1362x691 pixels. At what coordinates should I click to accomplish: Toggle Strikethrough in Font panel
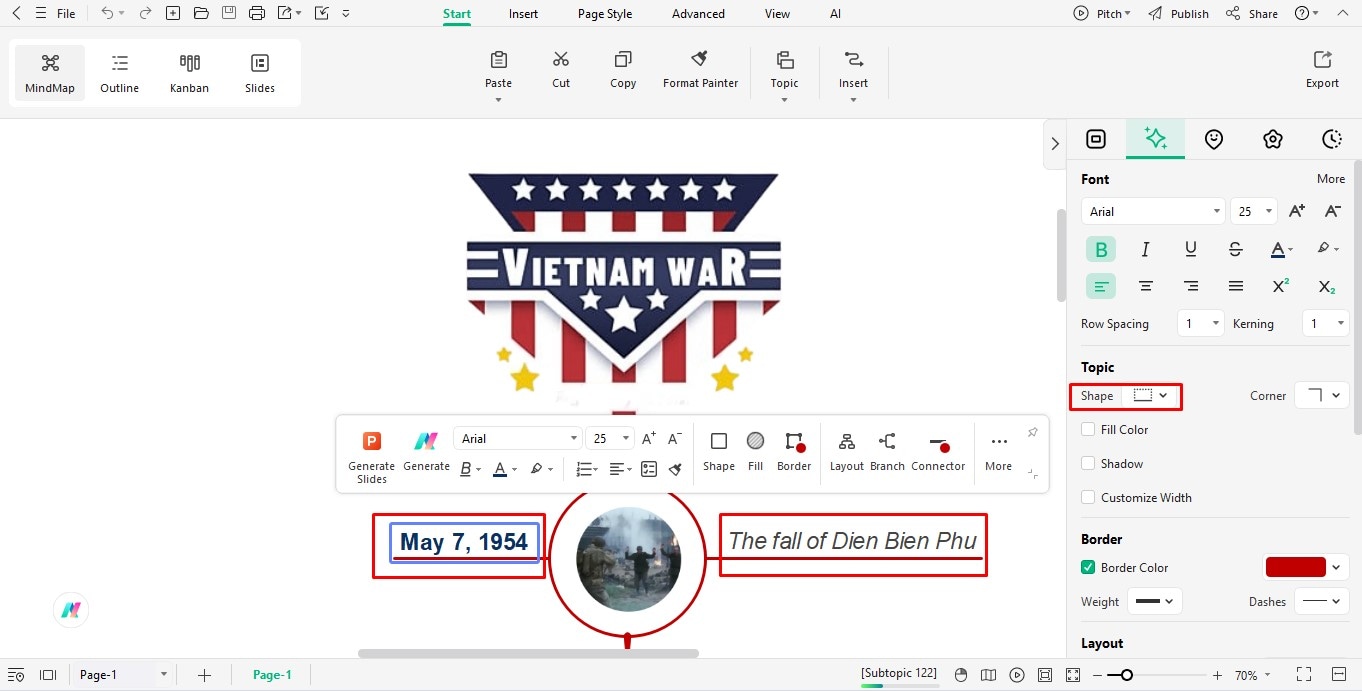coord(1236,249)
